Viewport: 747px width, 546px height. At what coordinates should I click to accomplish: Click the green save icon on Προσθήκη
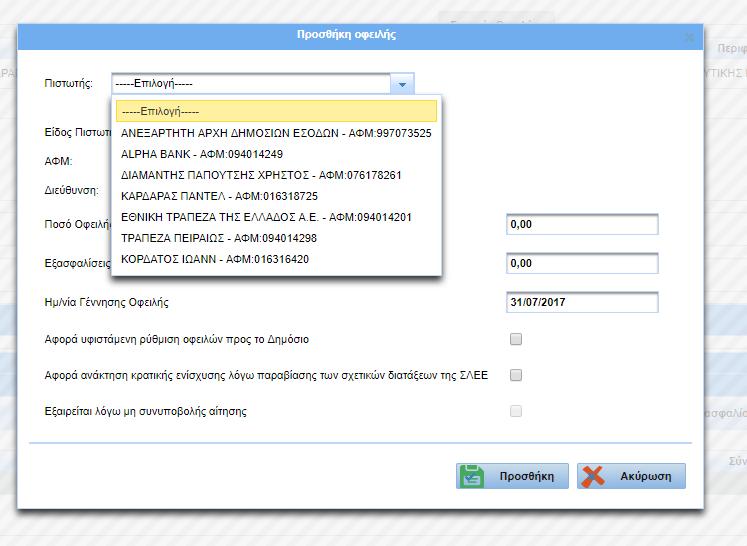(472, 476)
